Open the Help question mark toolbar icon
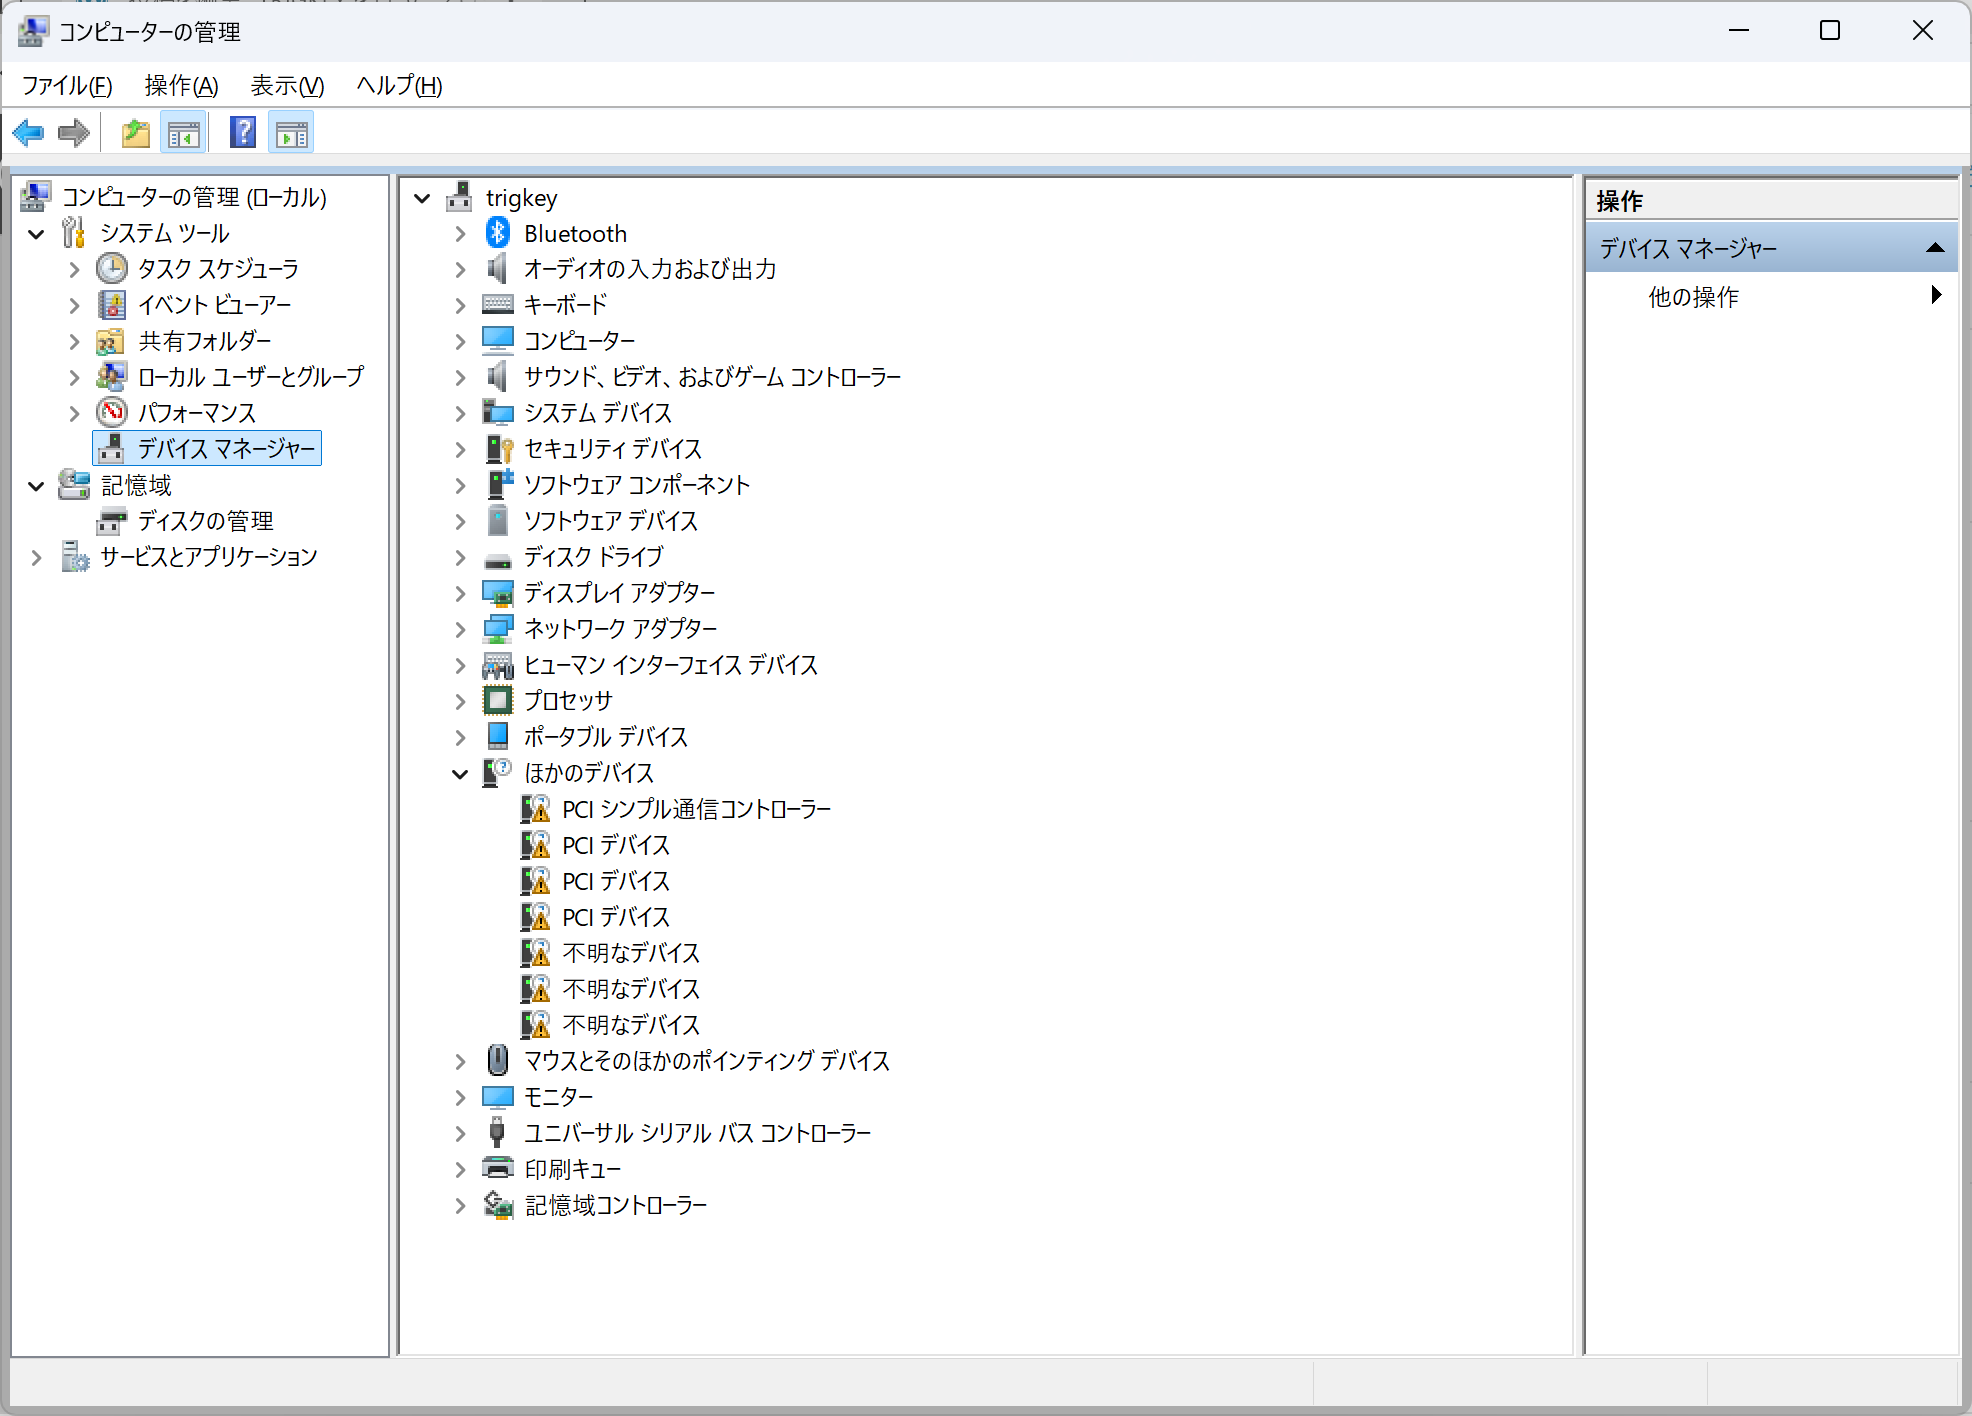Screen dimensions: 1972x1416 [243, 133]
